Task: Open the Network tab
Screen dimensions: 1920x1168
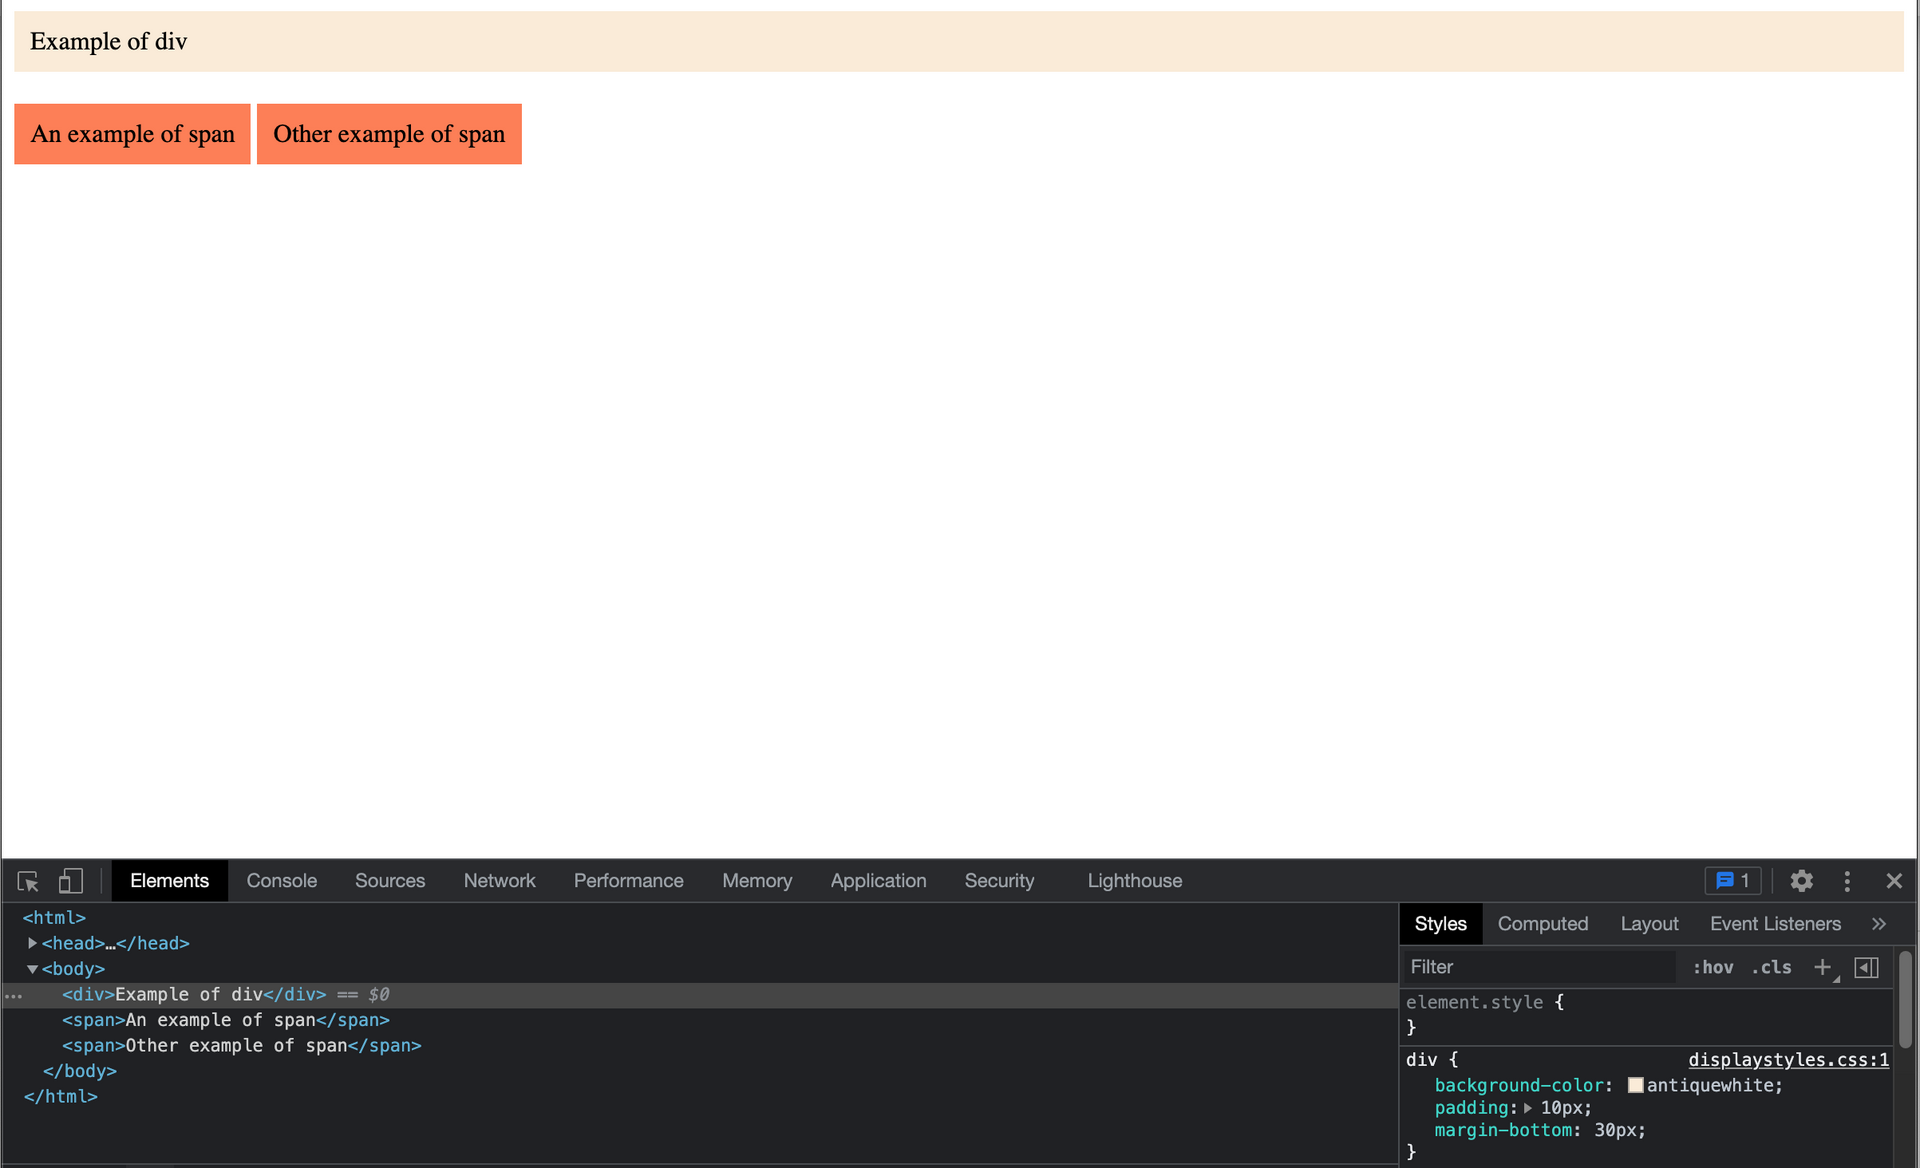Action: pyautogui.click(x=499, y=881)
